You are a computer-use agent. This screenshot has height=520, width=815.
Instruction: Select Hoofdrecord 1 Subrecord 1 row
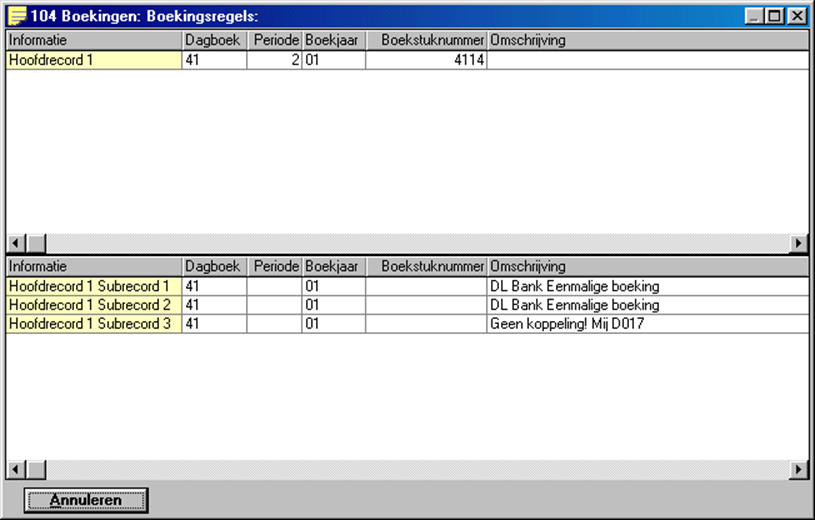pyautogui.click(x=94, y=287)
